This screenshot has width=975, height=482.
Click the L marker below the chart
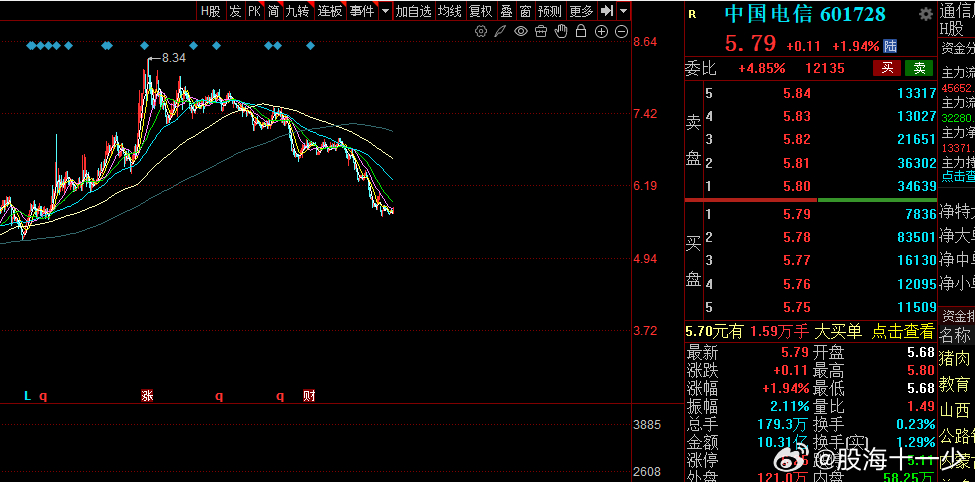27,396
